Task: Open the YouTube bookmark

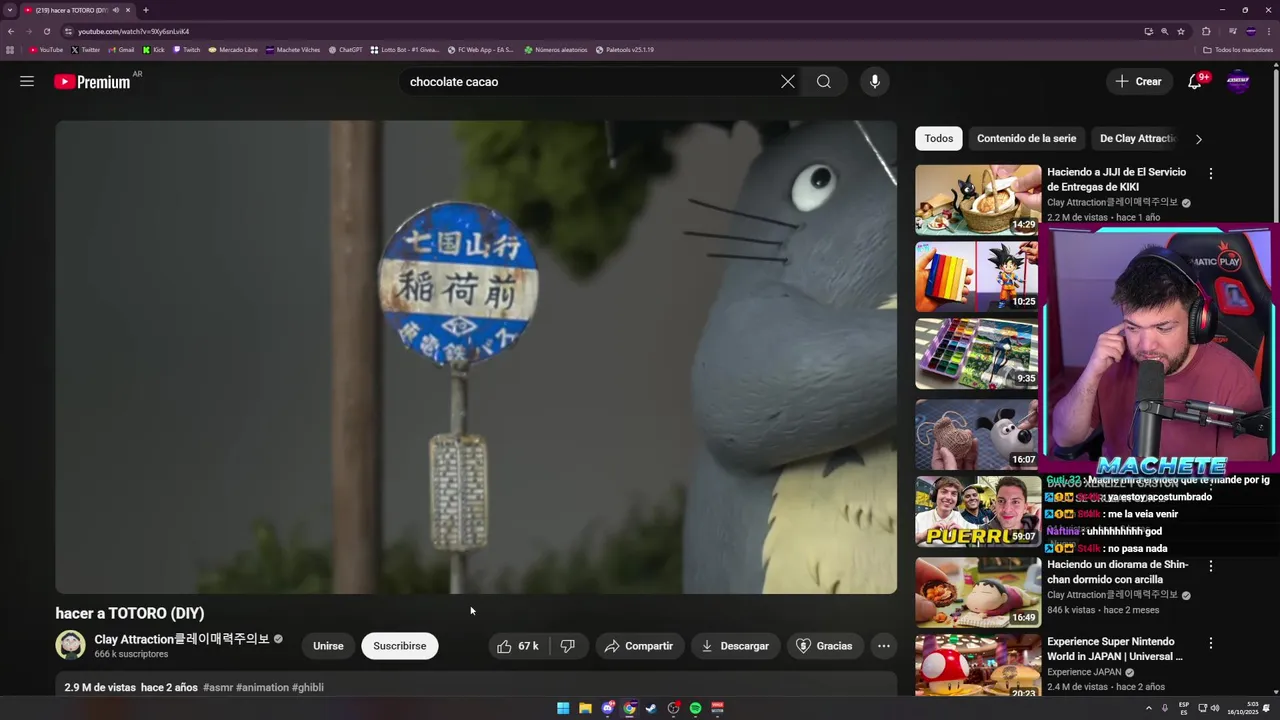Action: (x=46, y=50)
